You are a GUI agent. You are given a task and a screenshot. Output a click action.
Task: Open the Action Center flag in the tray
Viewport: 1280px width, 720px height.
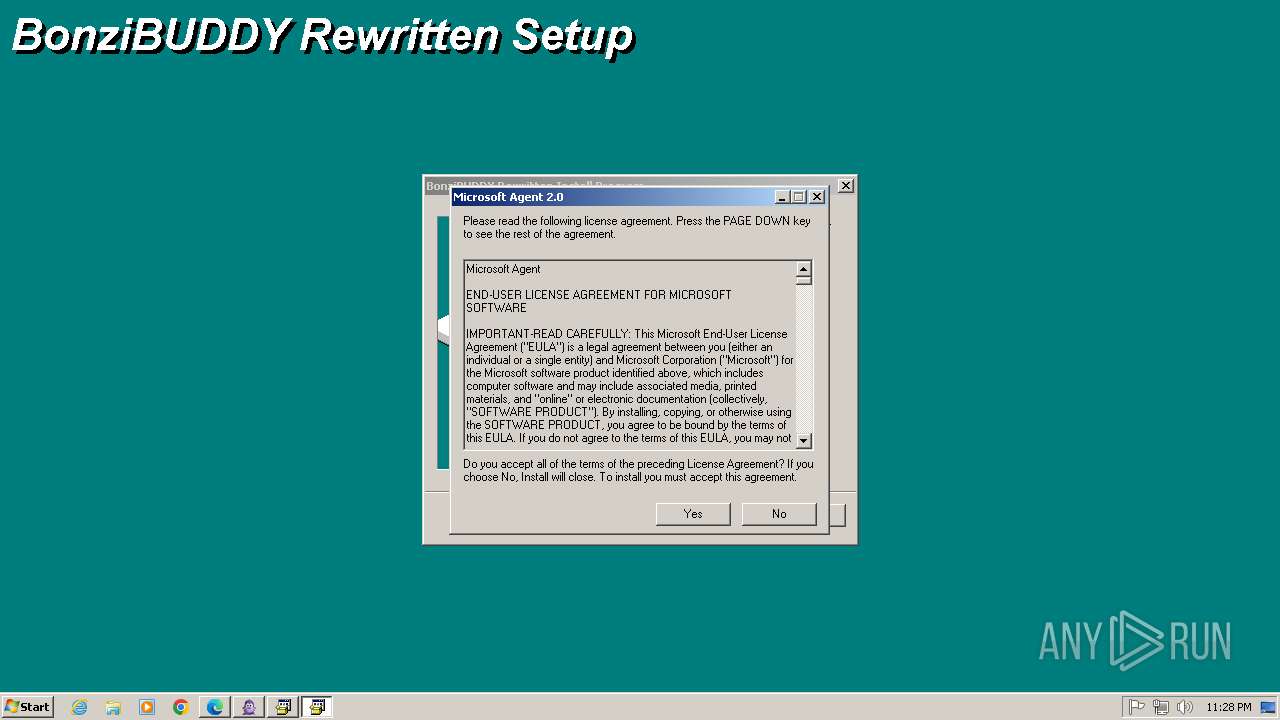[x=1137, y=707]
